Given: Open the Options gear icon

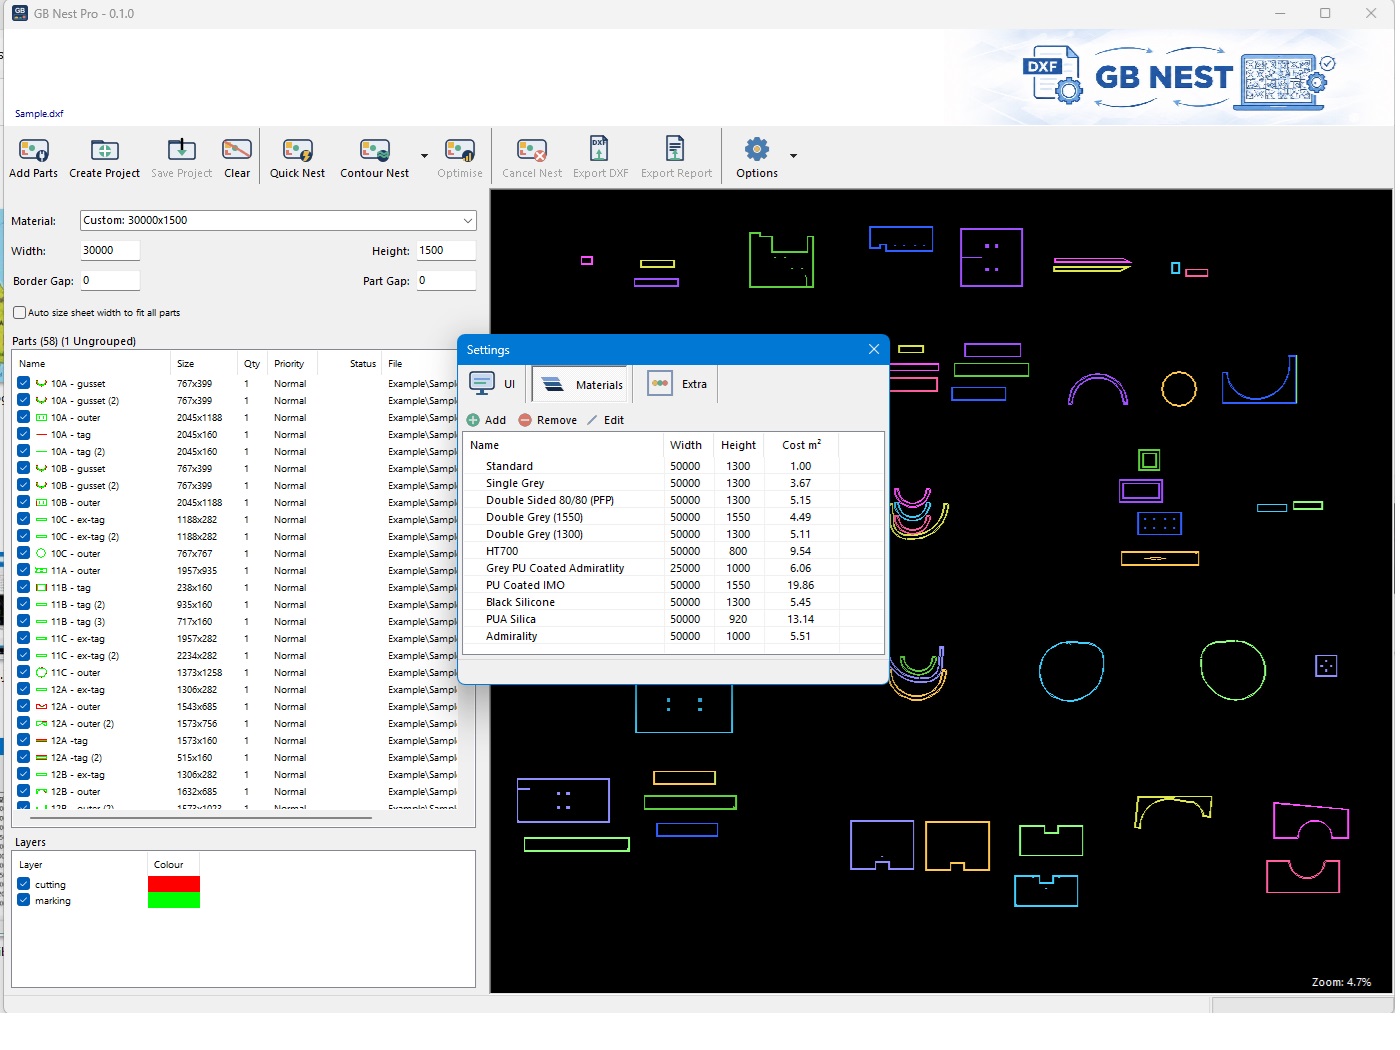Looking at the screenshot, I should 757,150.
